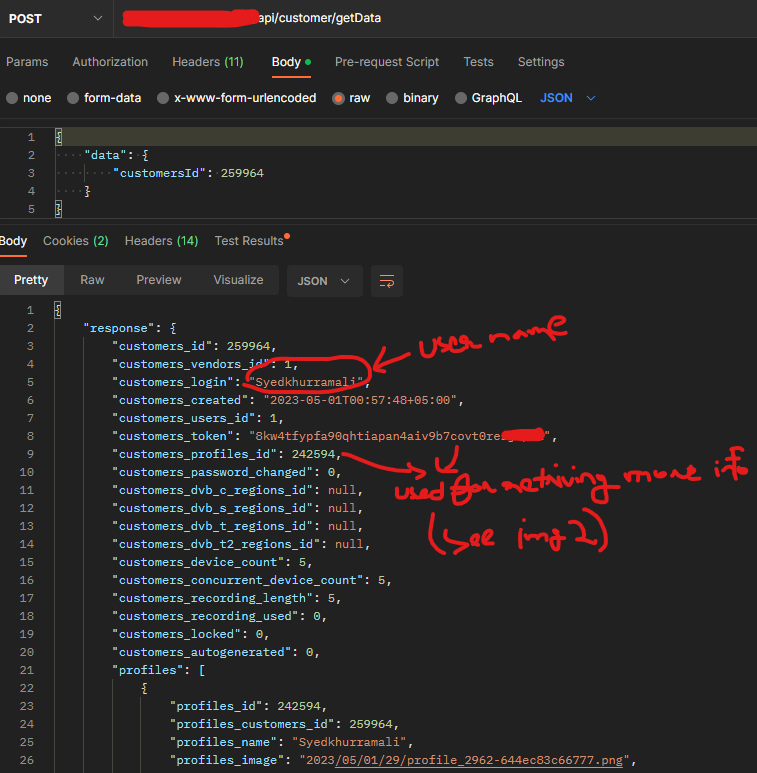Toggle the response line wrap icon
Screen dimensions: 757x773
[x=387, y=281]
